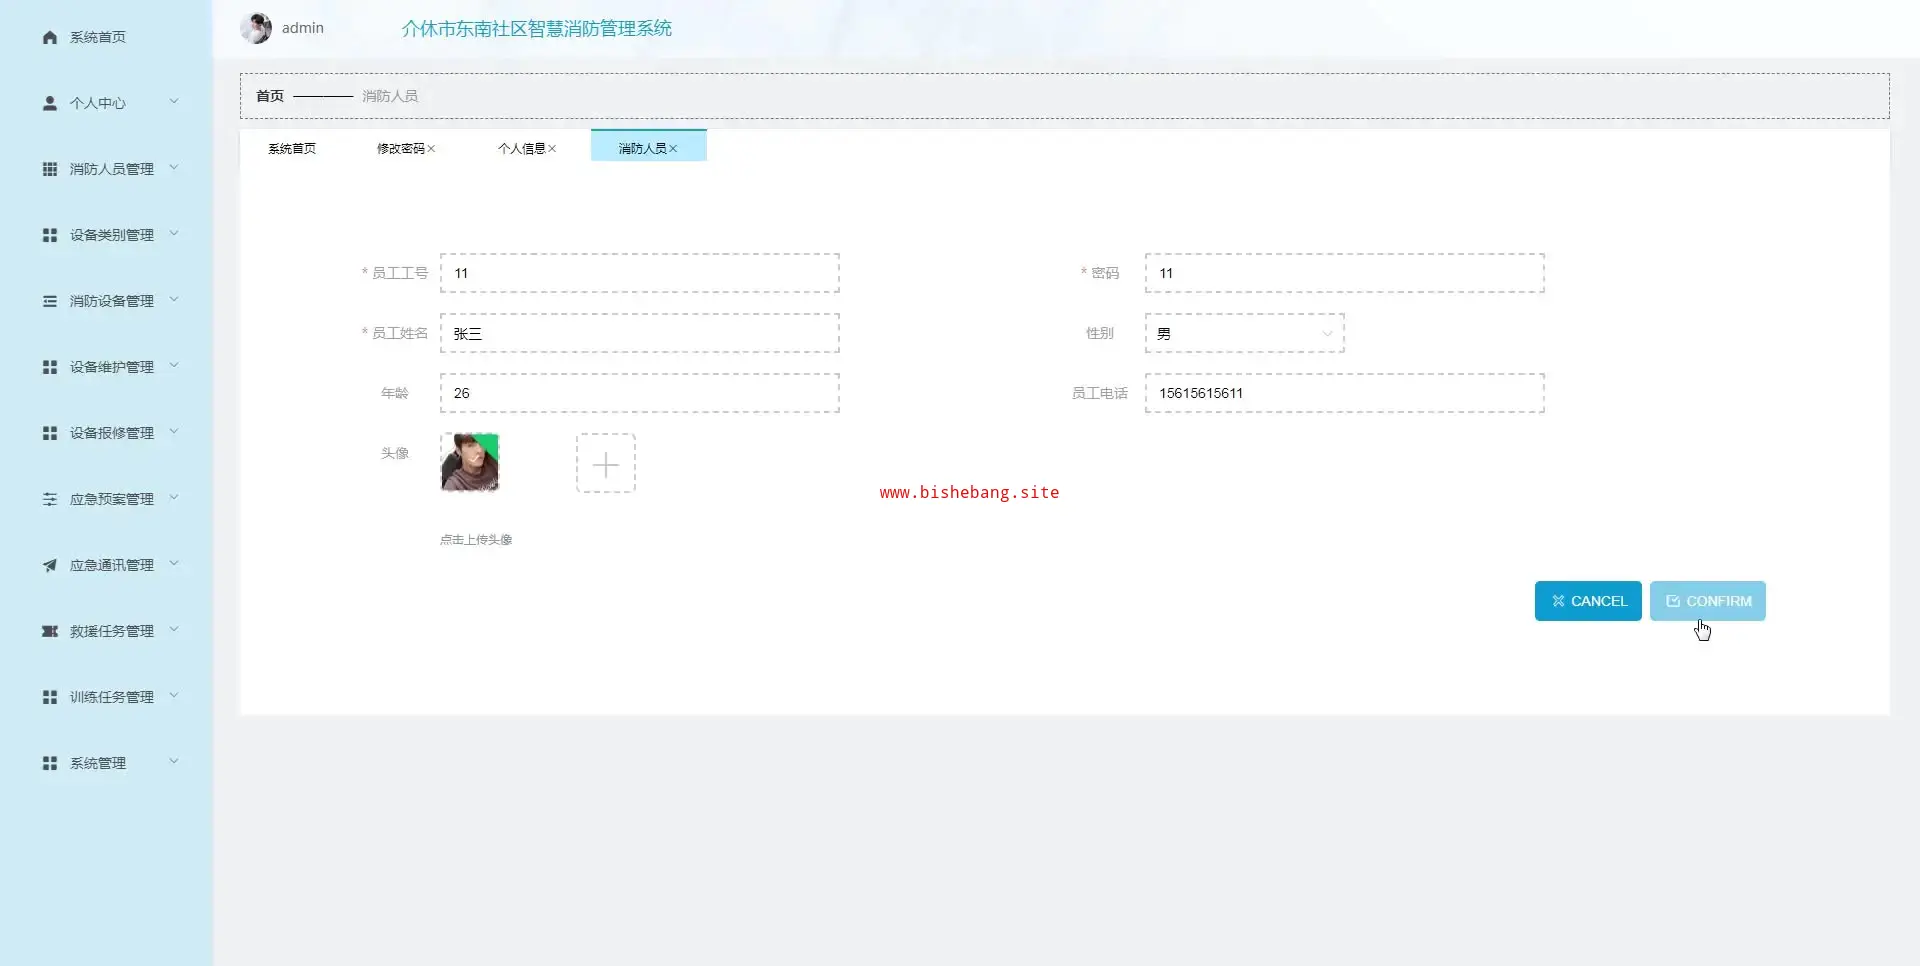
Task: Click the 密码 input field
Action: [1345, 273]
